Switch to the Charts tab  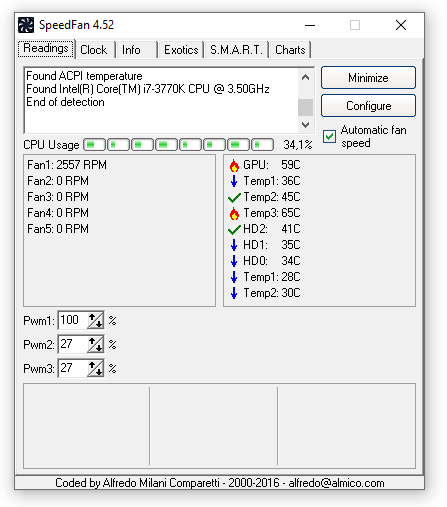pos(290,50)
